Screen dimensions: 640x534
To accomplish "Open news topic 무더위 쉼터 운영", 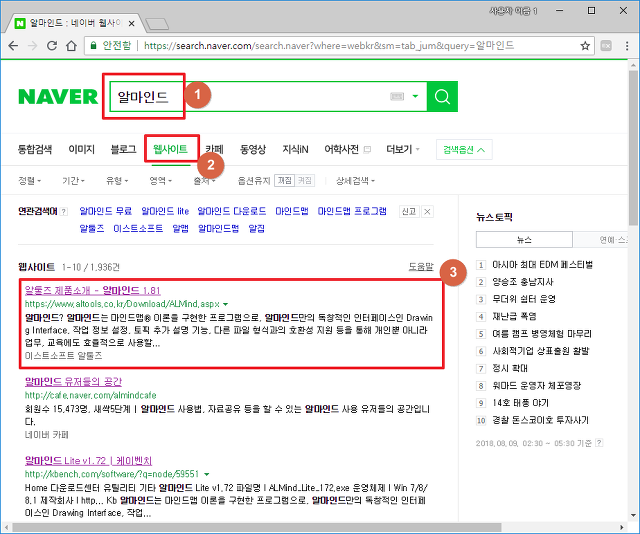I will click(524, 299).
